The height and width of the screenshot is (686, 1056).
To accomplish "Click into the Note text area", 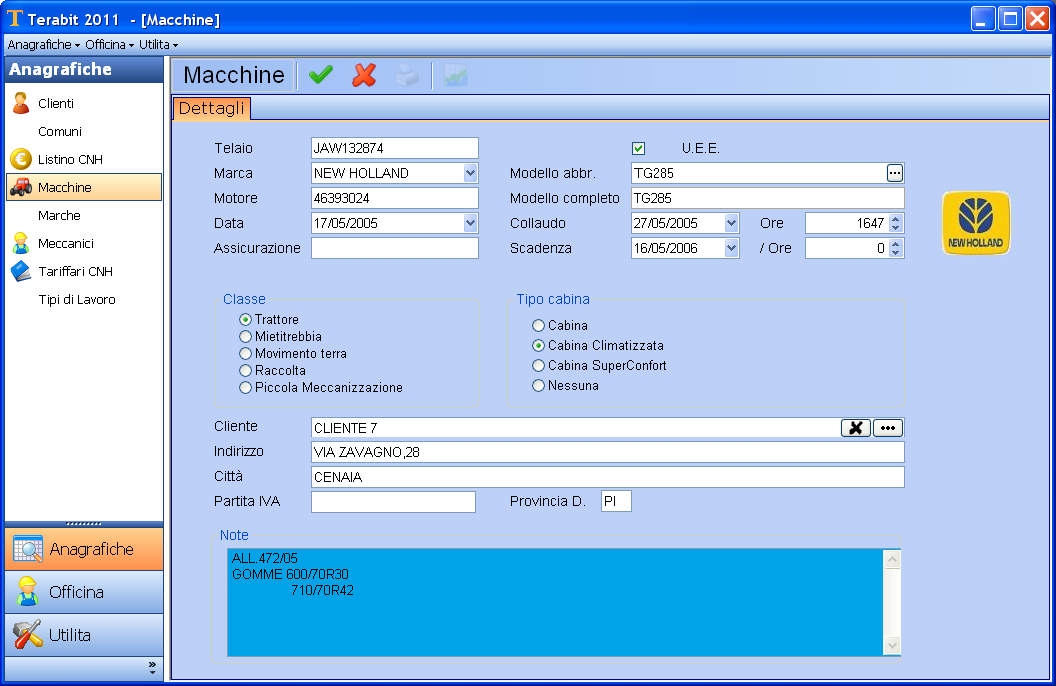I will 556,603.
